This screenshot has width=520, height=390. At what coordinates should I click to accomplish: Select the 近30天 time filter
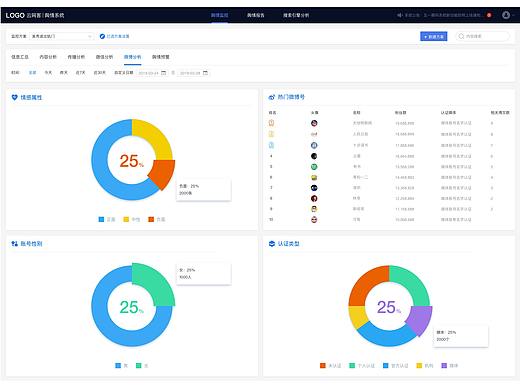coord(99,73)
